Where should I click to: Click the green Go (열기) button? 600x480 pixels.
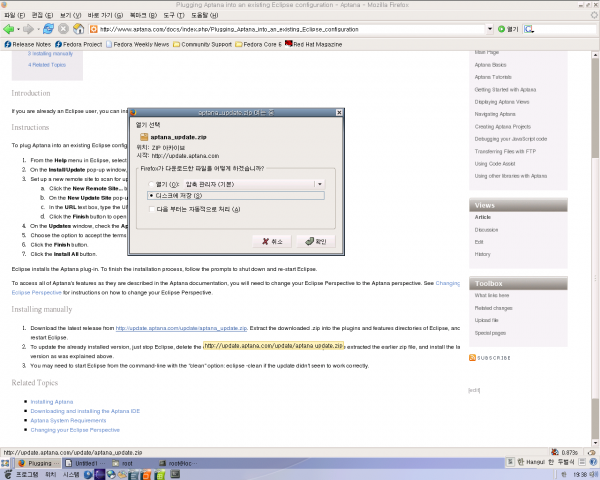(x=508, y=29)
